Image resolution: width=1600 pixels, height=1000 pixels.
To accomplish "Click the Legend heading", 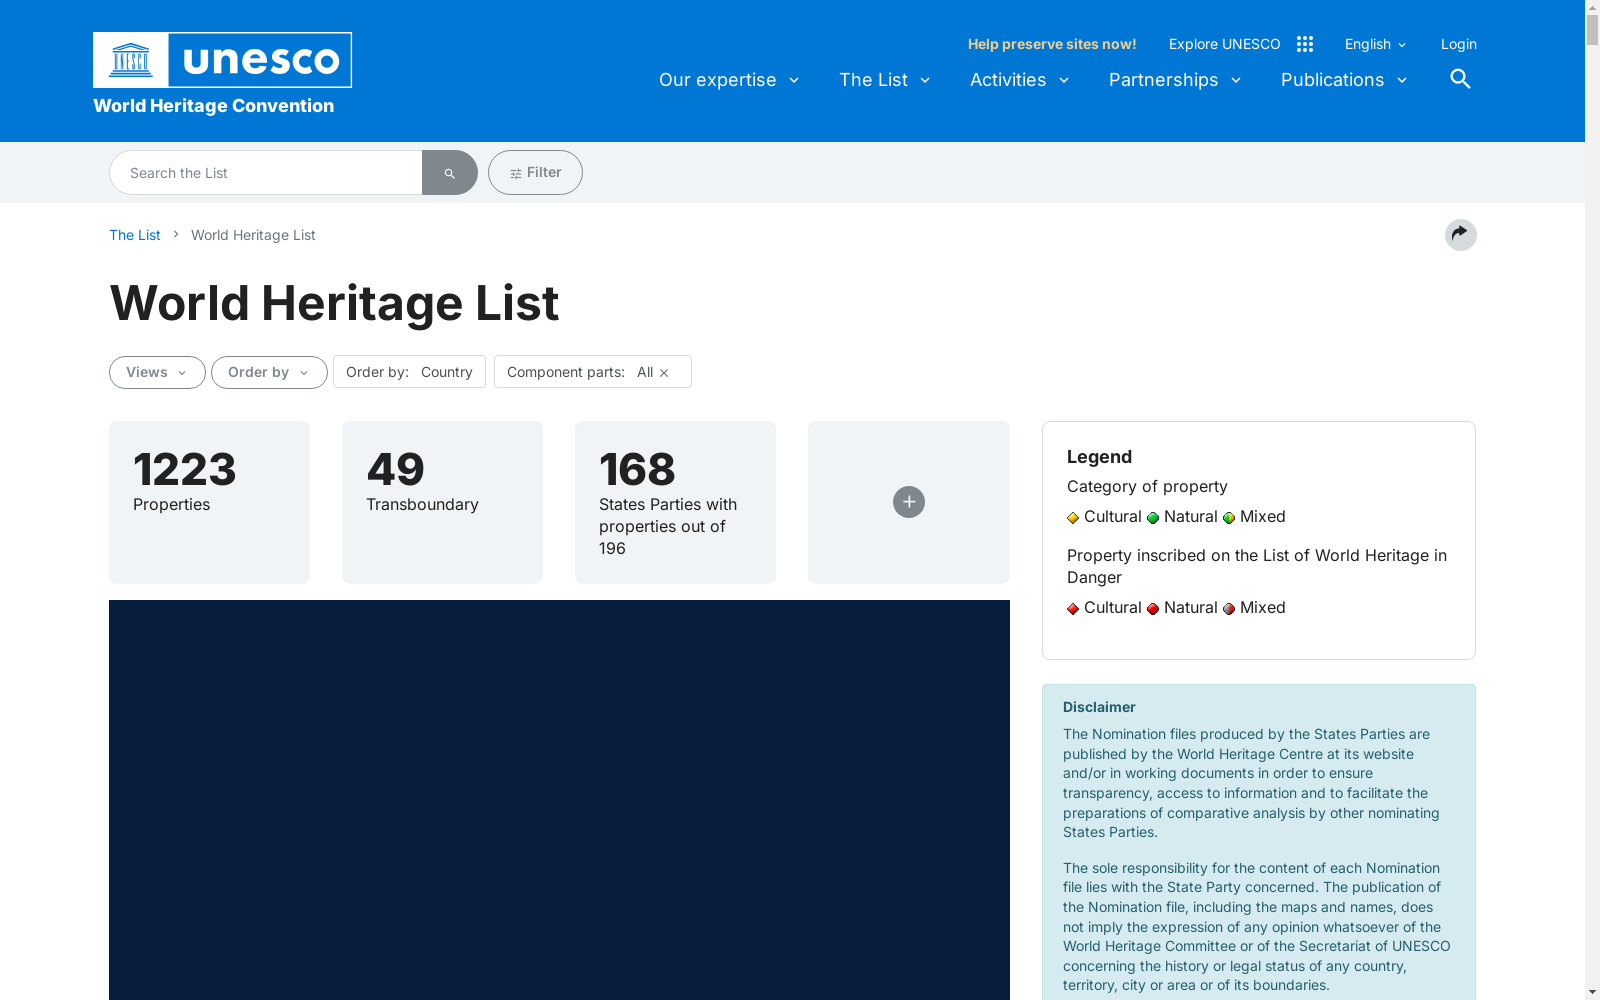I will click(x=1099, y=457).
